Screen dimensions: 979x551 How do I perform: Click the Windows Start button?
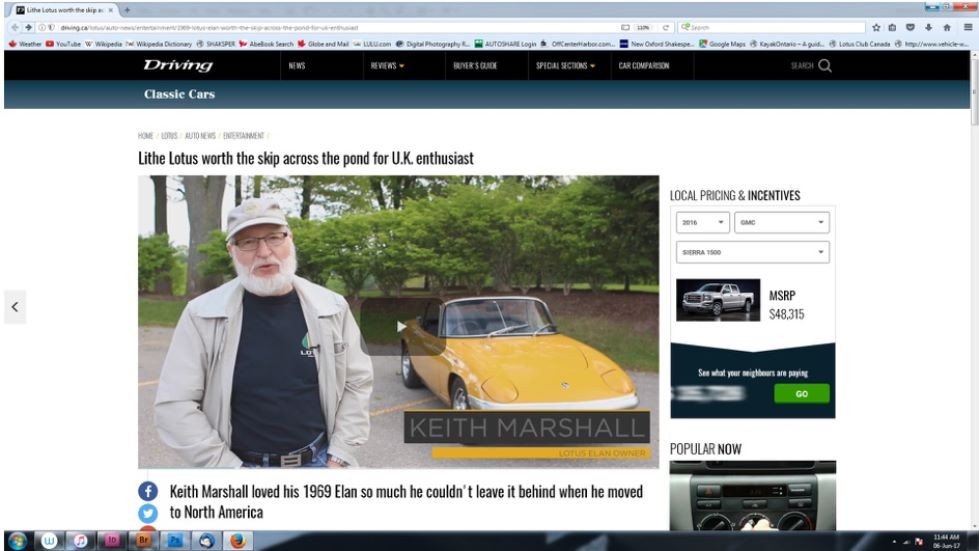[x=18, y=540]
